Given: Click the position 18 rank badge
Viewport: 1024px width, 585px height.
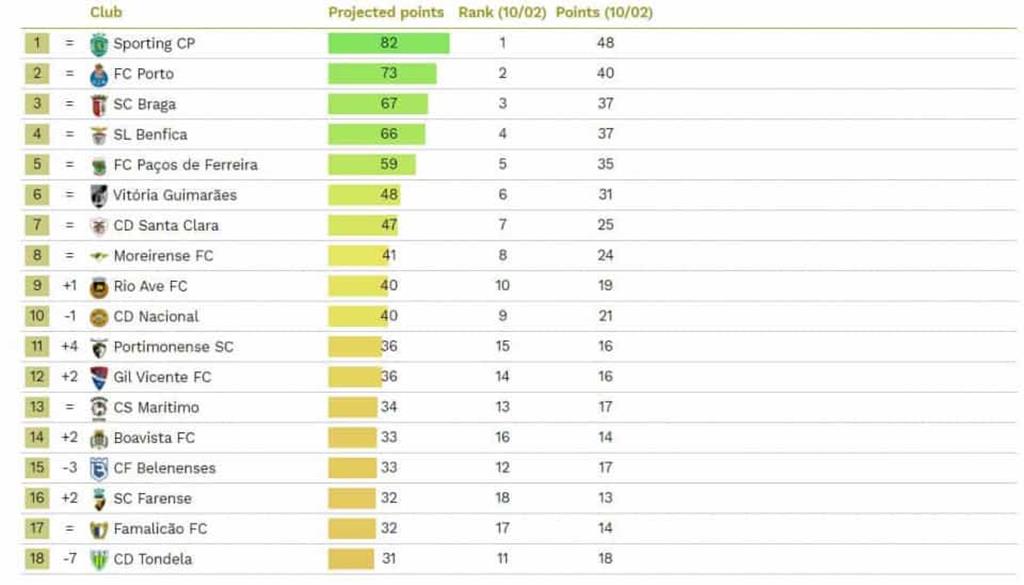Looking at the screenshot, I should (36, 559).
